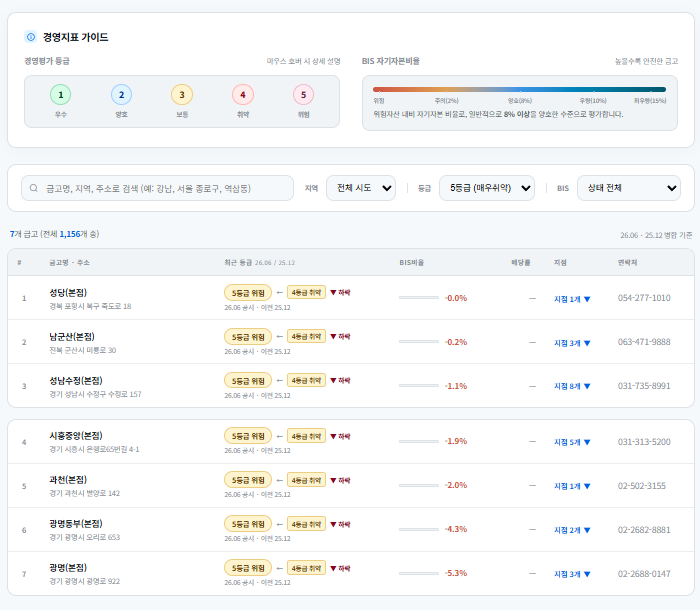Click phone number 063-471-9888
Viewport: 700px width, 610px height.
click(x=644, y=342)
